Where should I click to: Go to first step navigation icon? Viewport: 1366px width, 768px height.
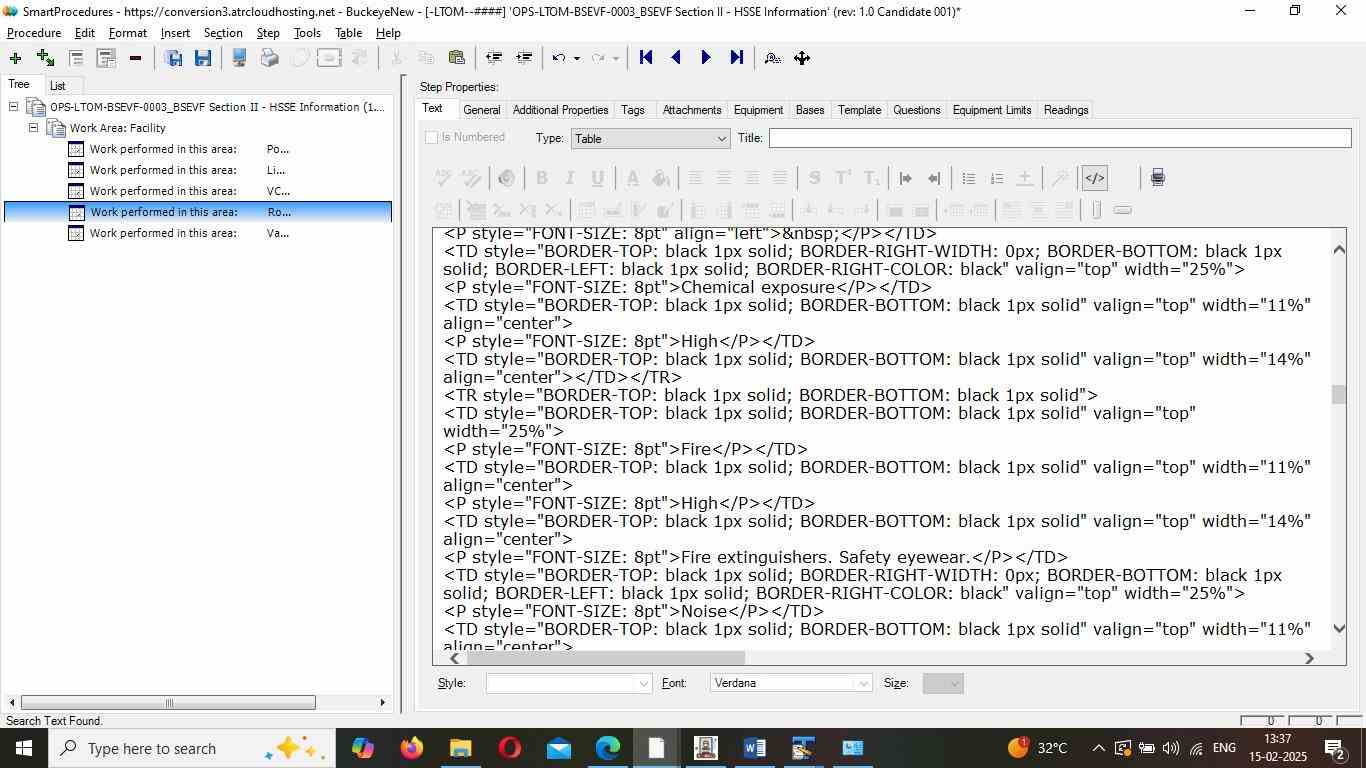(646, 58)
